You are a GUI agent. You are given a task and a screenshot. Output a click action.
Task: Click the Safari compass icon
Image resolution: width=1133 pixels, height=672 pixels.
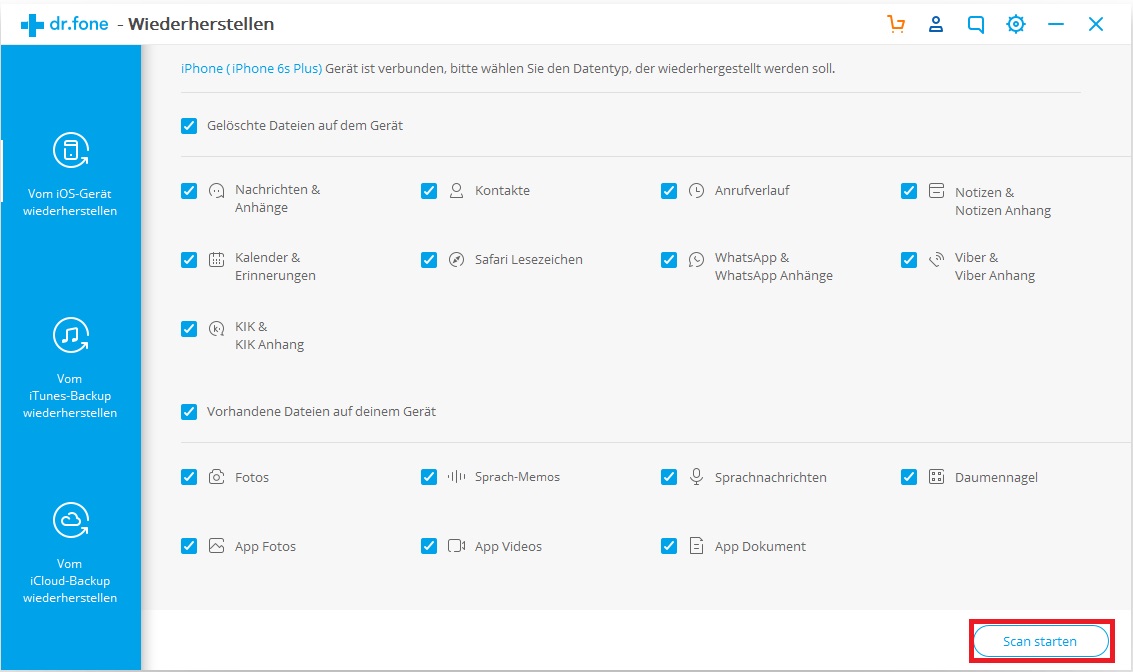456,259
